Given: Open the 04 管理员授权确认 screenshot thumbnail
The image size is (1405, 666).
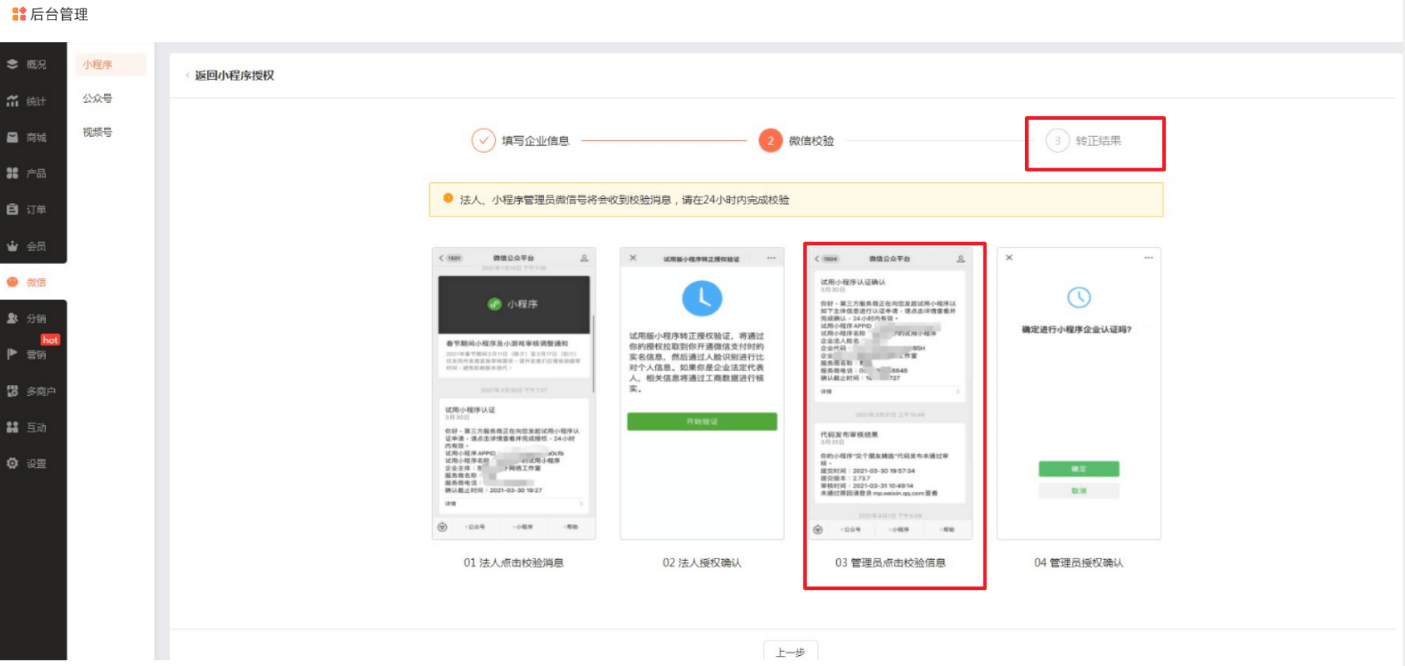Looking at the screenshot, I should coord(1079,394).
